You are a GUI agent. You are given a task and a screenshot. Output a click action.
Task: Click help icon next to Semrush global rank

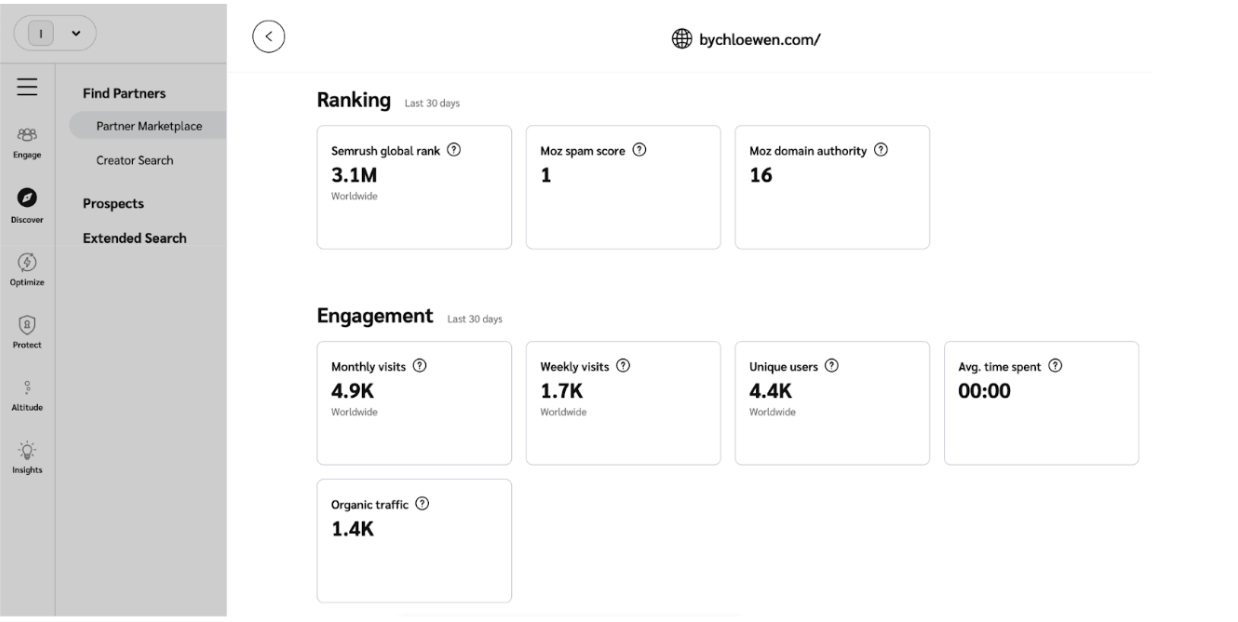(x=454, y=150)
